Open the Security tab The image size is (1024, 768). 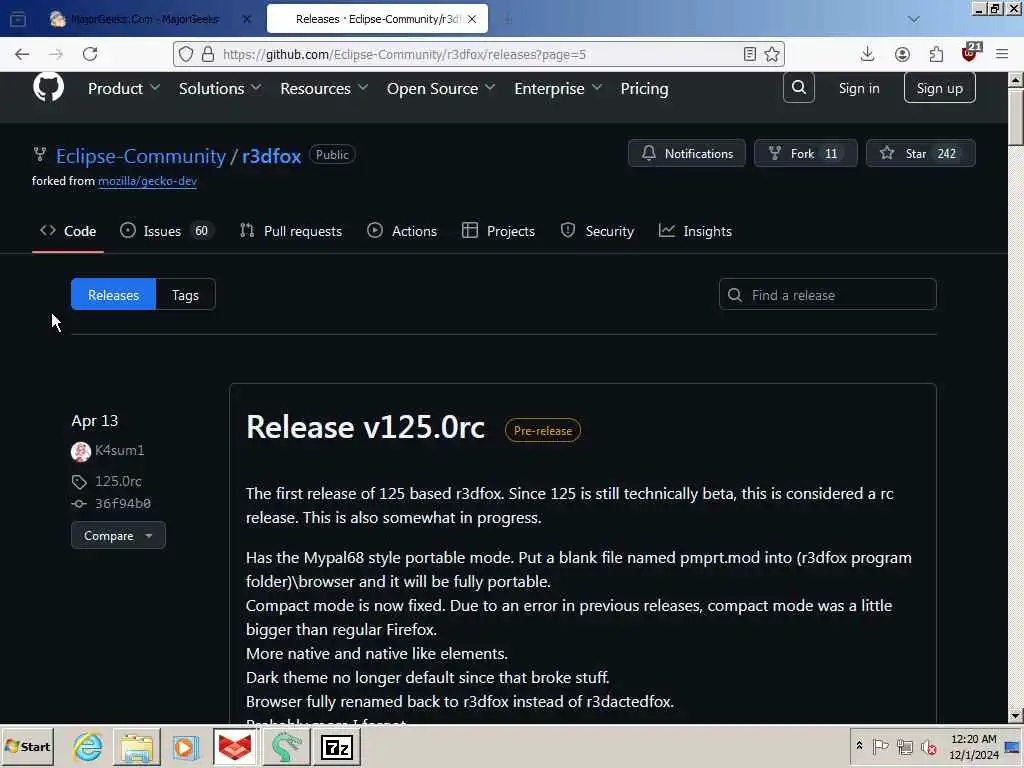pos(597,231)
